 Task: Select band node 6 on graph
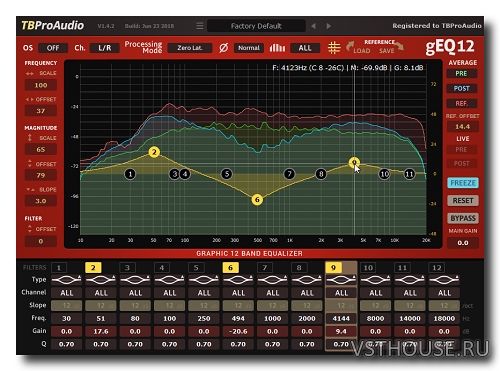(257, 200)
